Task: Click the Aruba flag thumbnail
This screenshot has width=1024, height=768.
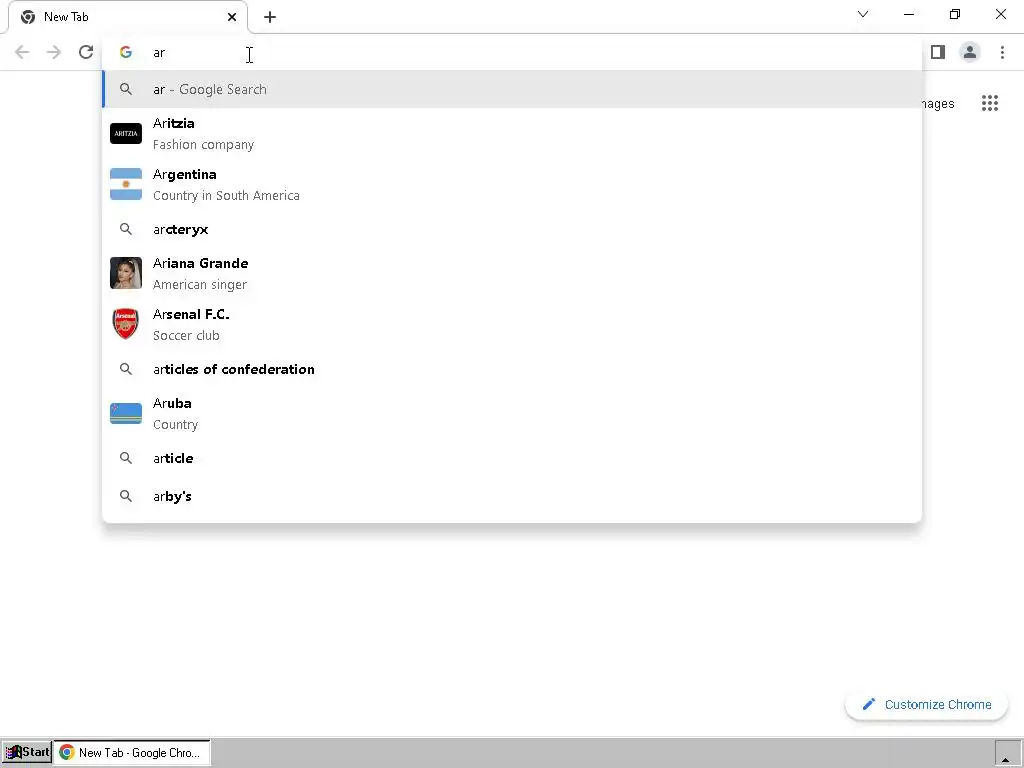Action: 125,413
